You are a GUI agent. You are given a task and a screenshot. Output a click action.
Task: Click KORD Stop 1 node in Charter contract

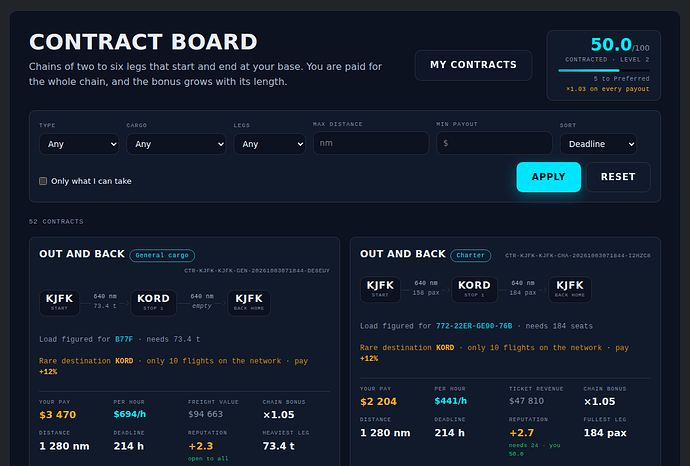474,289
